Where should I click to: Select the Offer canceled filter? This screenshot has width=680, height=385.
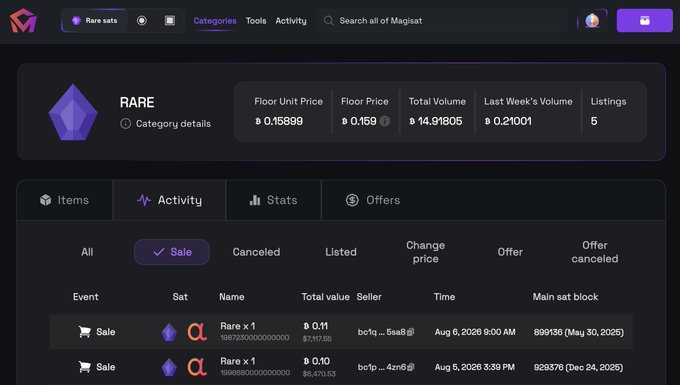[595, 252]
